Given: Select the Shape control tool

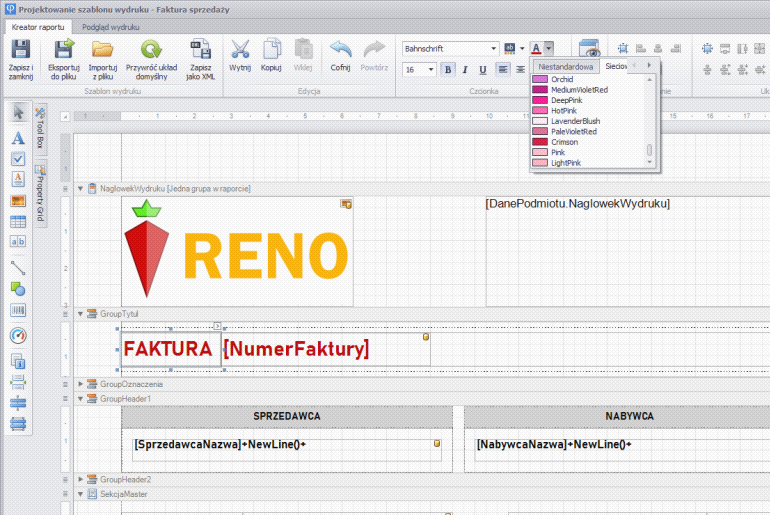Looking at the screenshot, I should pyautogui.click(x=18, y=289).
